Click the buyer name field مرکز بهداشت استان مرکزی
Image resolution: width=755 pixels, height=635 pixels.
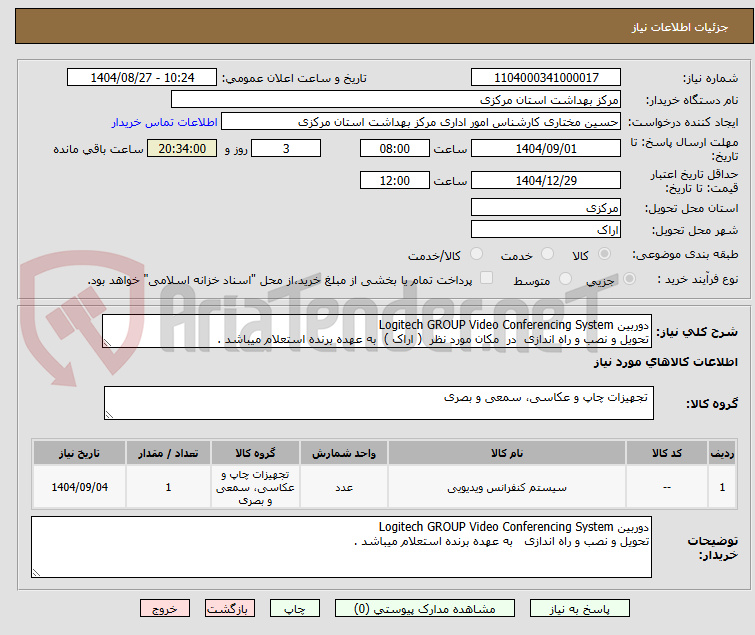396,100
